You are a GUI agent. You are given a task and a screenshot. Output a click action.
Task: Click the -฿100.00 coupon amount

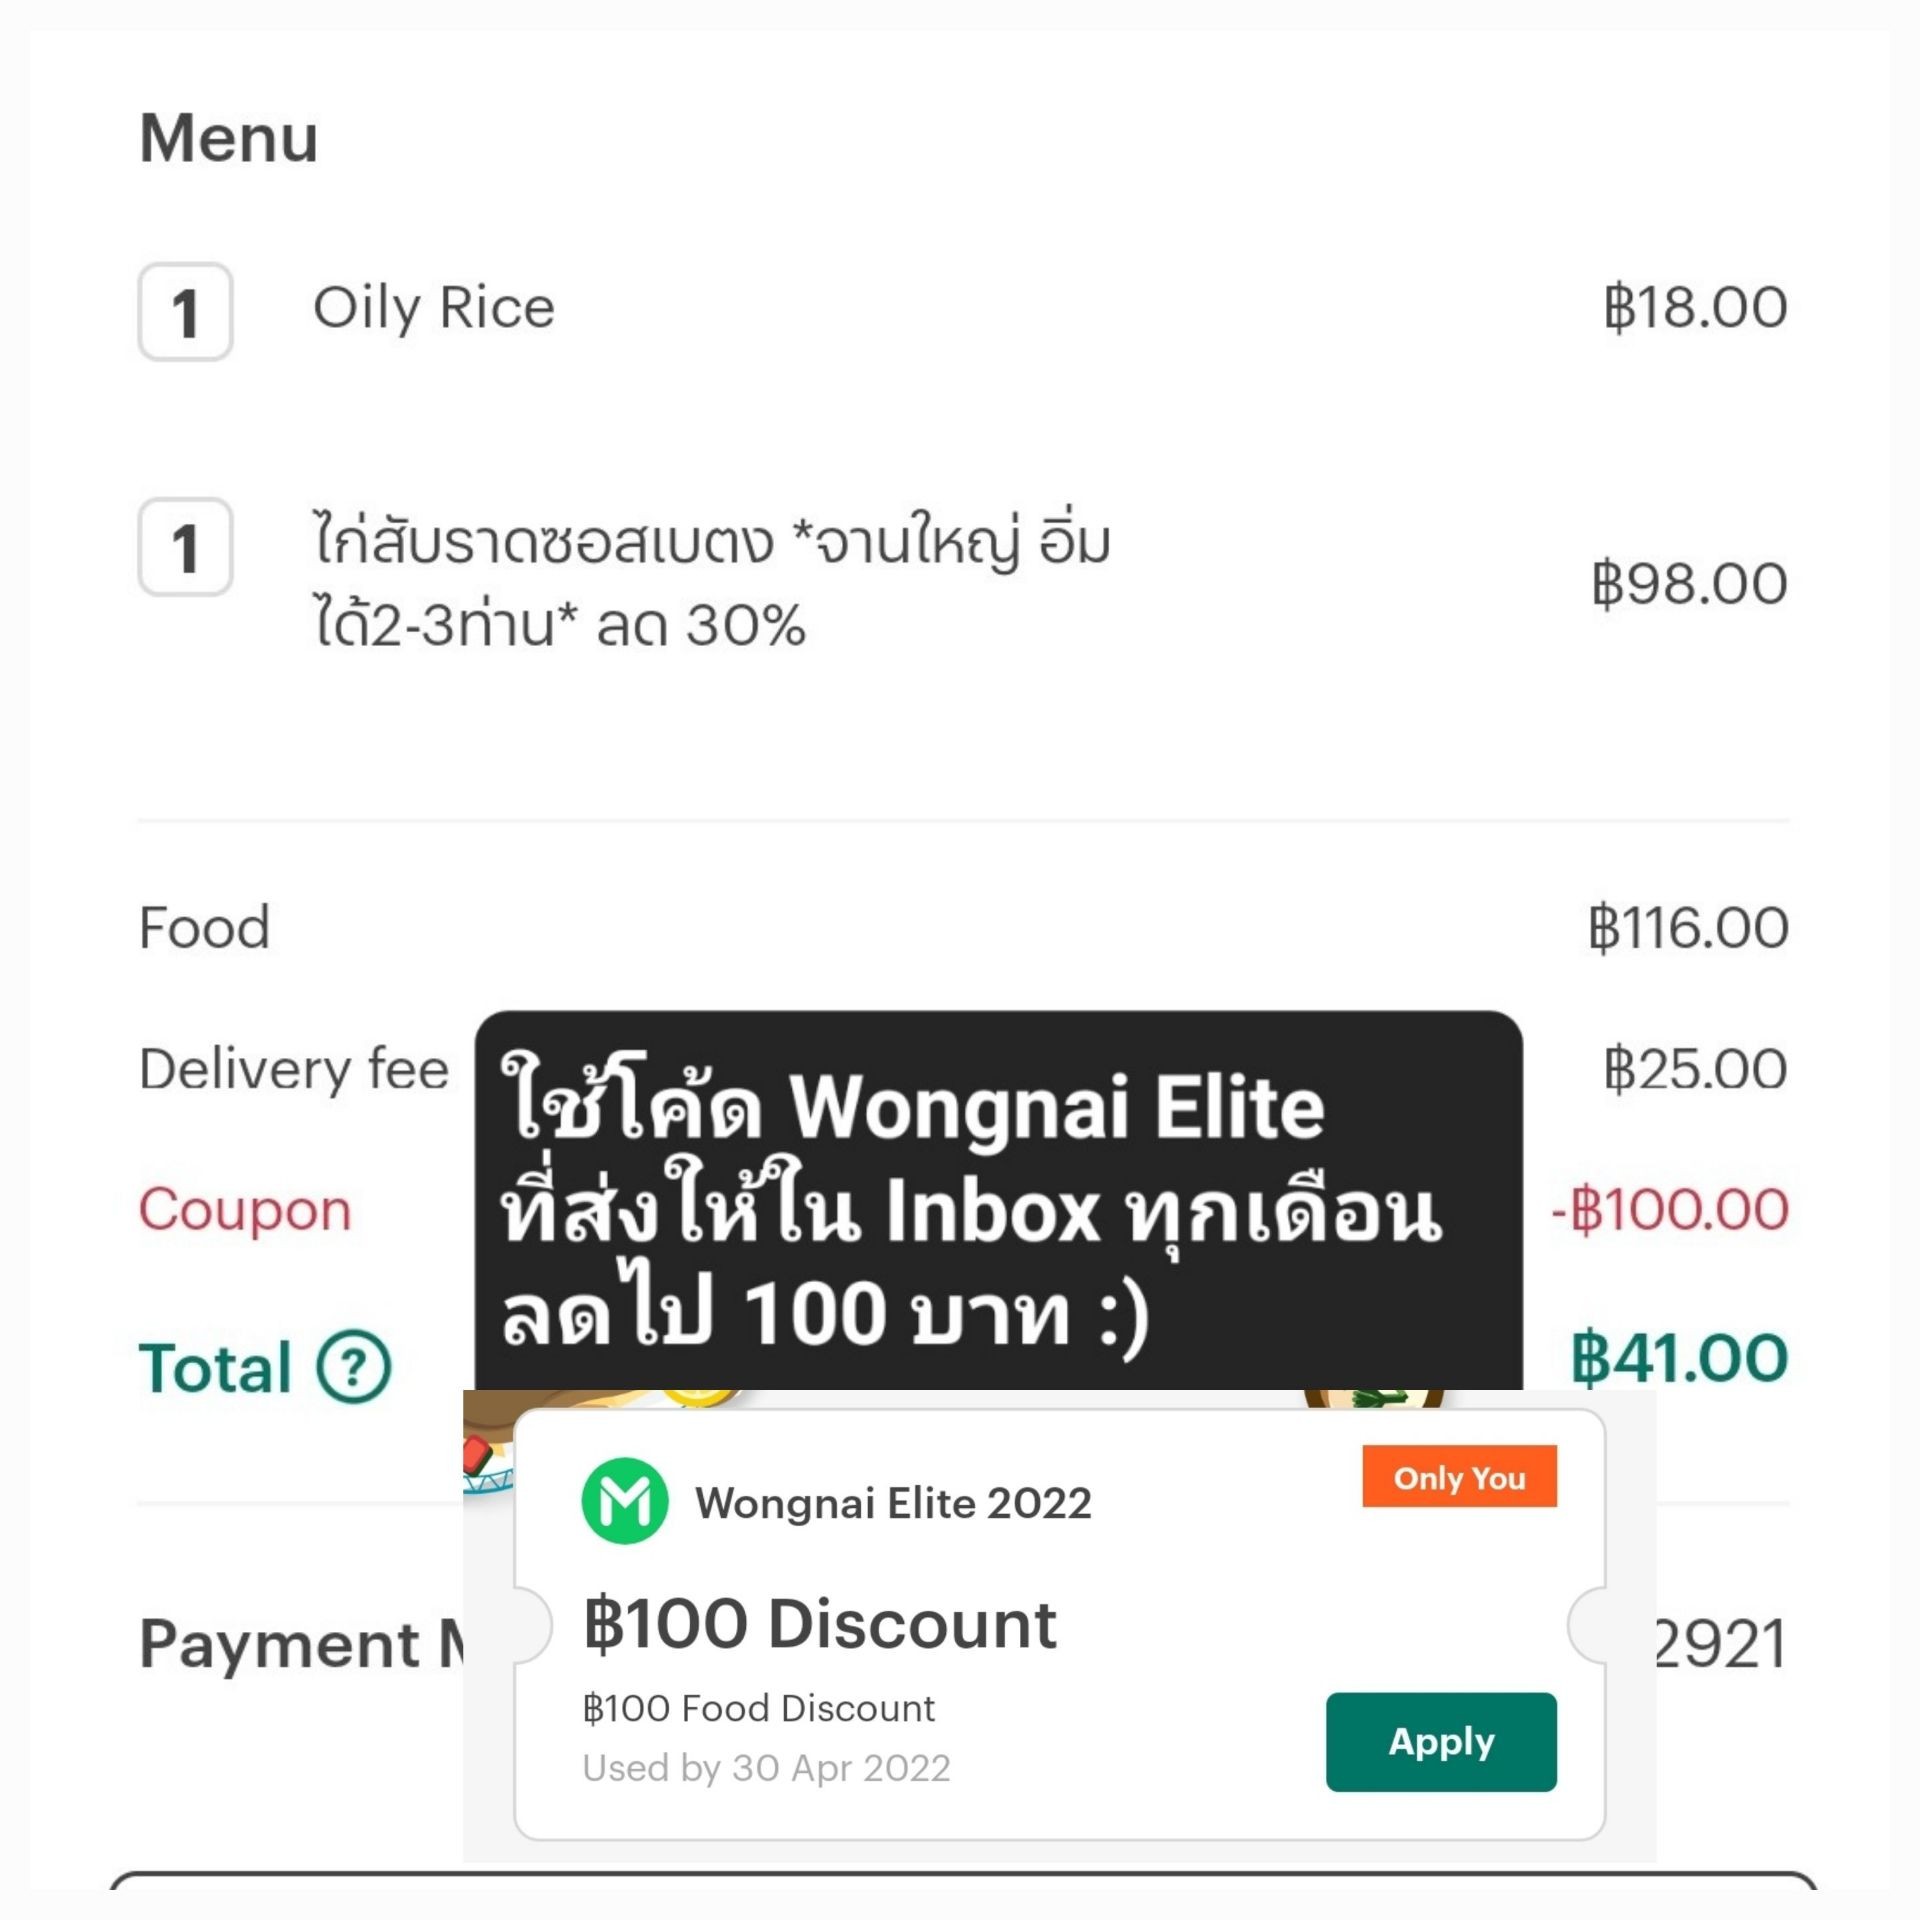pyautogui.click(x=1670, y=1208)
